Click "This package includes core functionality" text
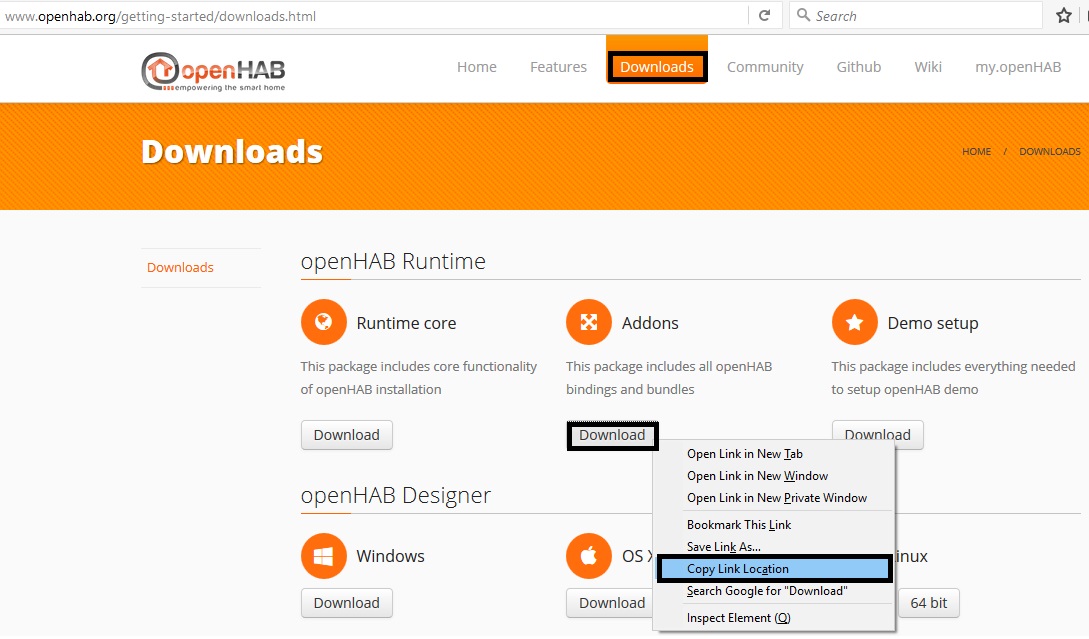The width and height of the screenshot is (1089, 639). 419,366
